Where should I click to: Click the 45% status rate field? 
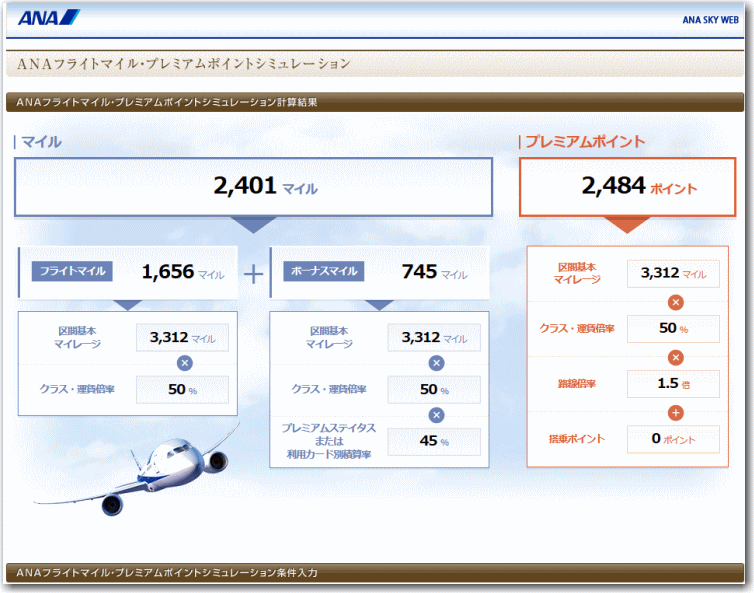point(434,441)
